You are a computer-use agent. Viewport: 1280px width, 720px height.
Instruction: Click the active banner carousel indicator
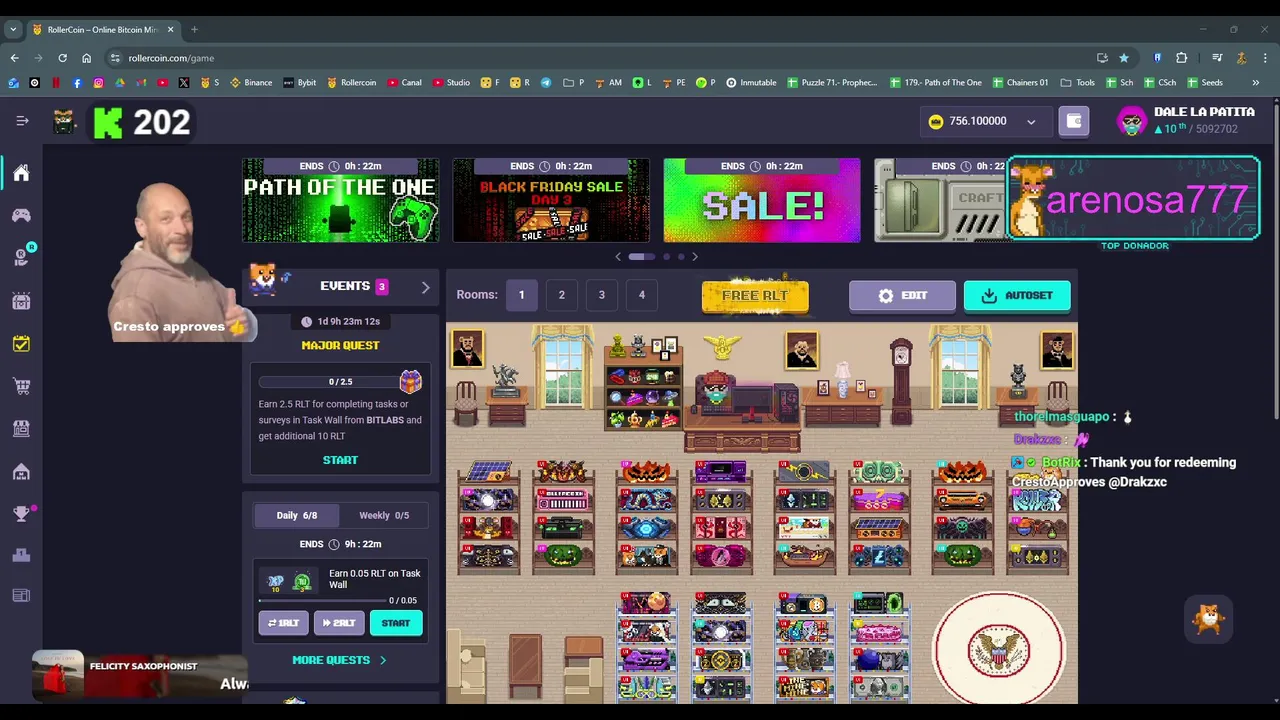pos(642,257)
